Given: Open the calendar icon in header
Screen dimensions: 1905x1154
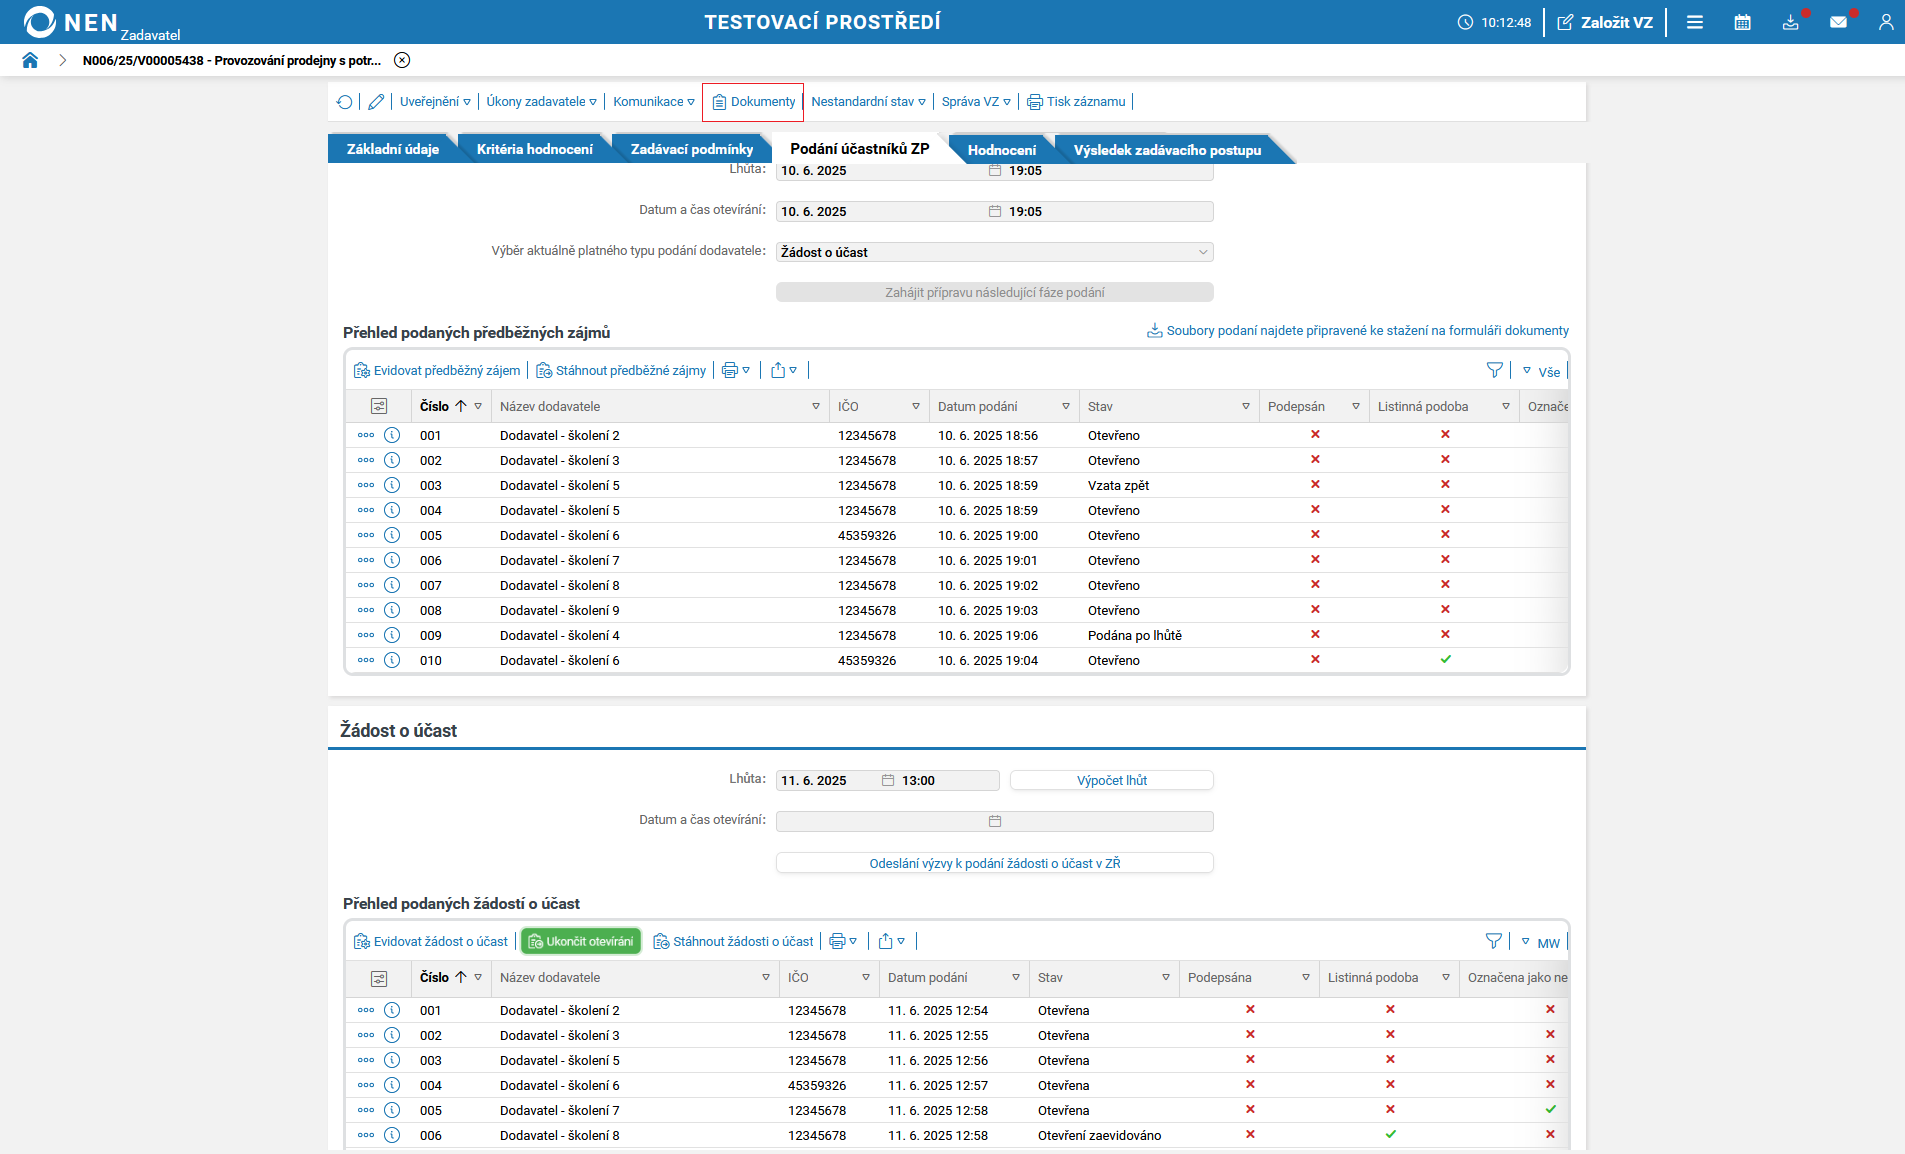Looking at the screenshot, I should point(1742,22).
